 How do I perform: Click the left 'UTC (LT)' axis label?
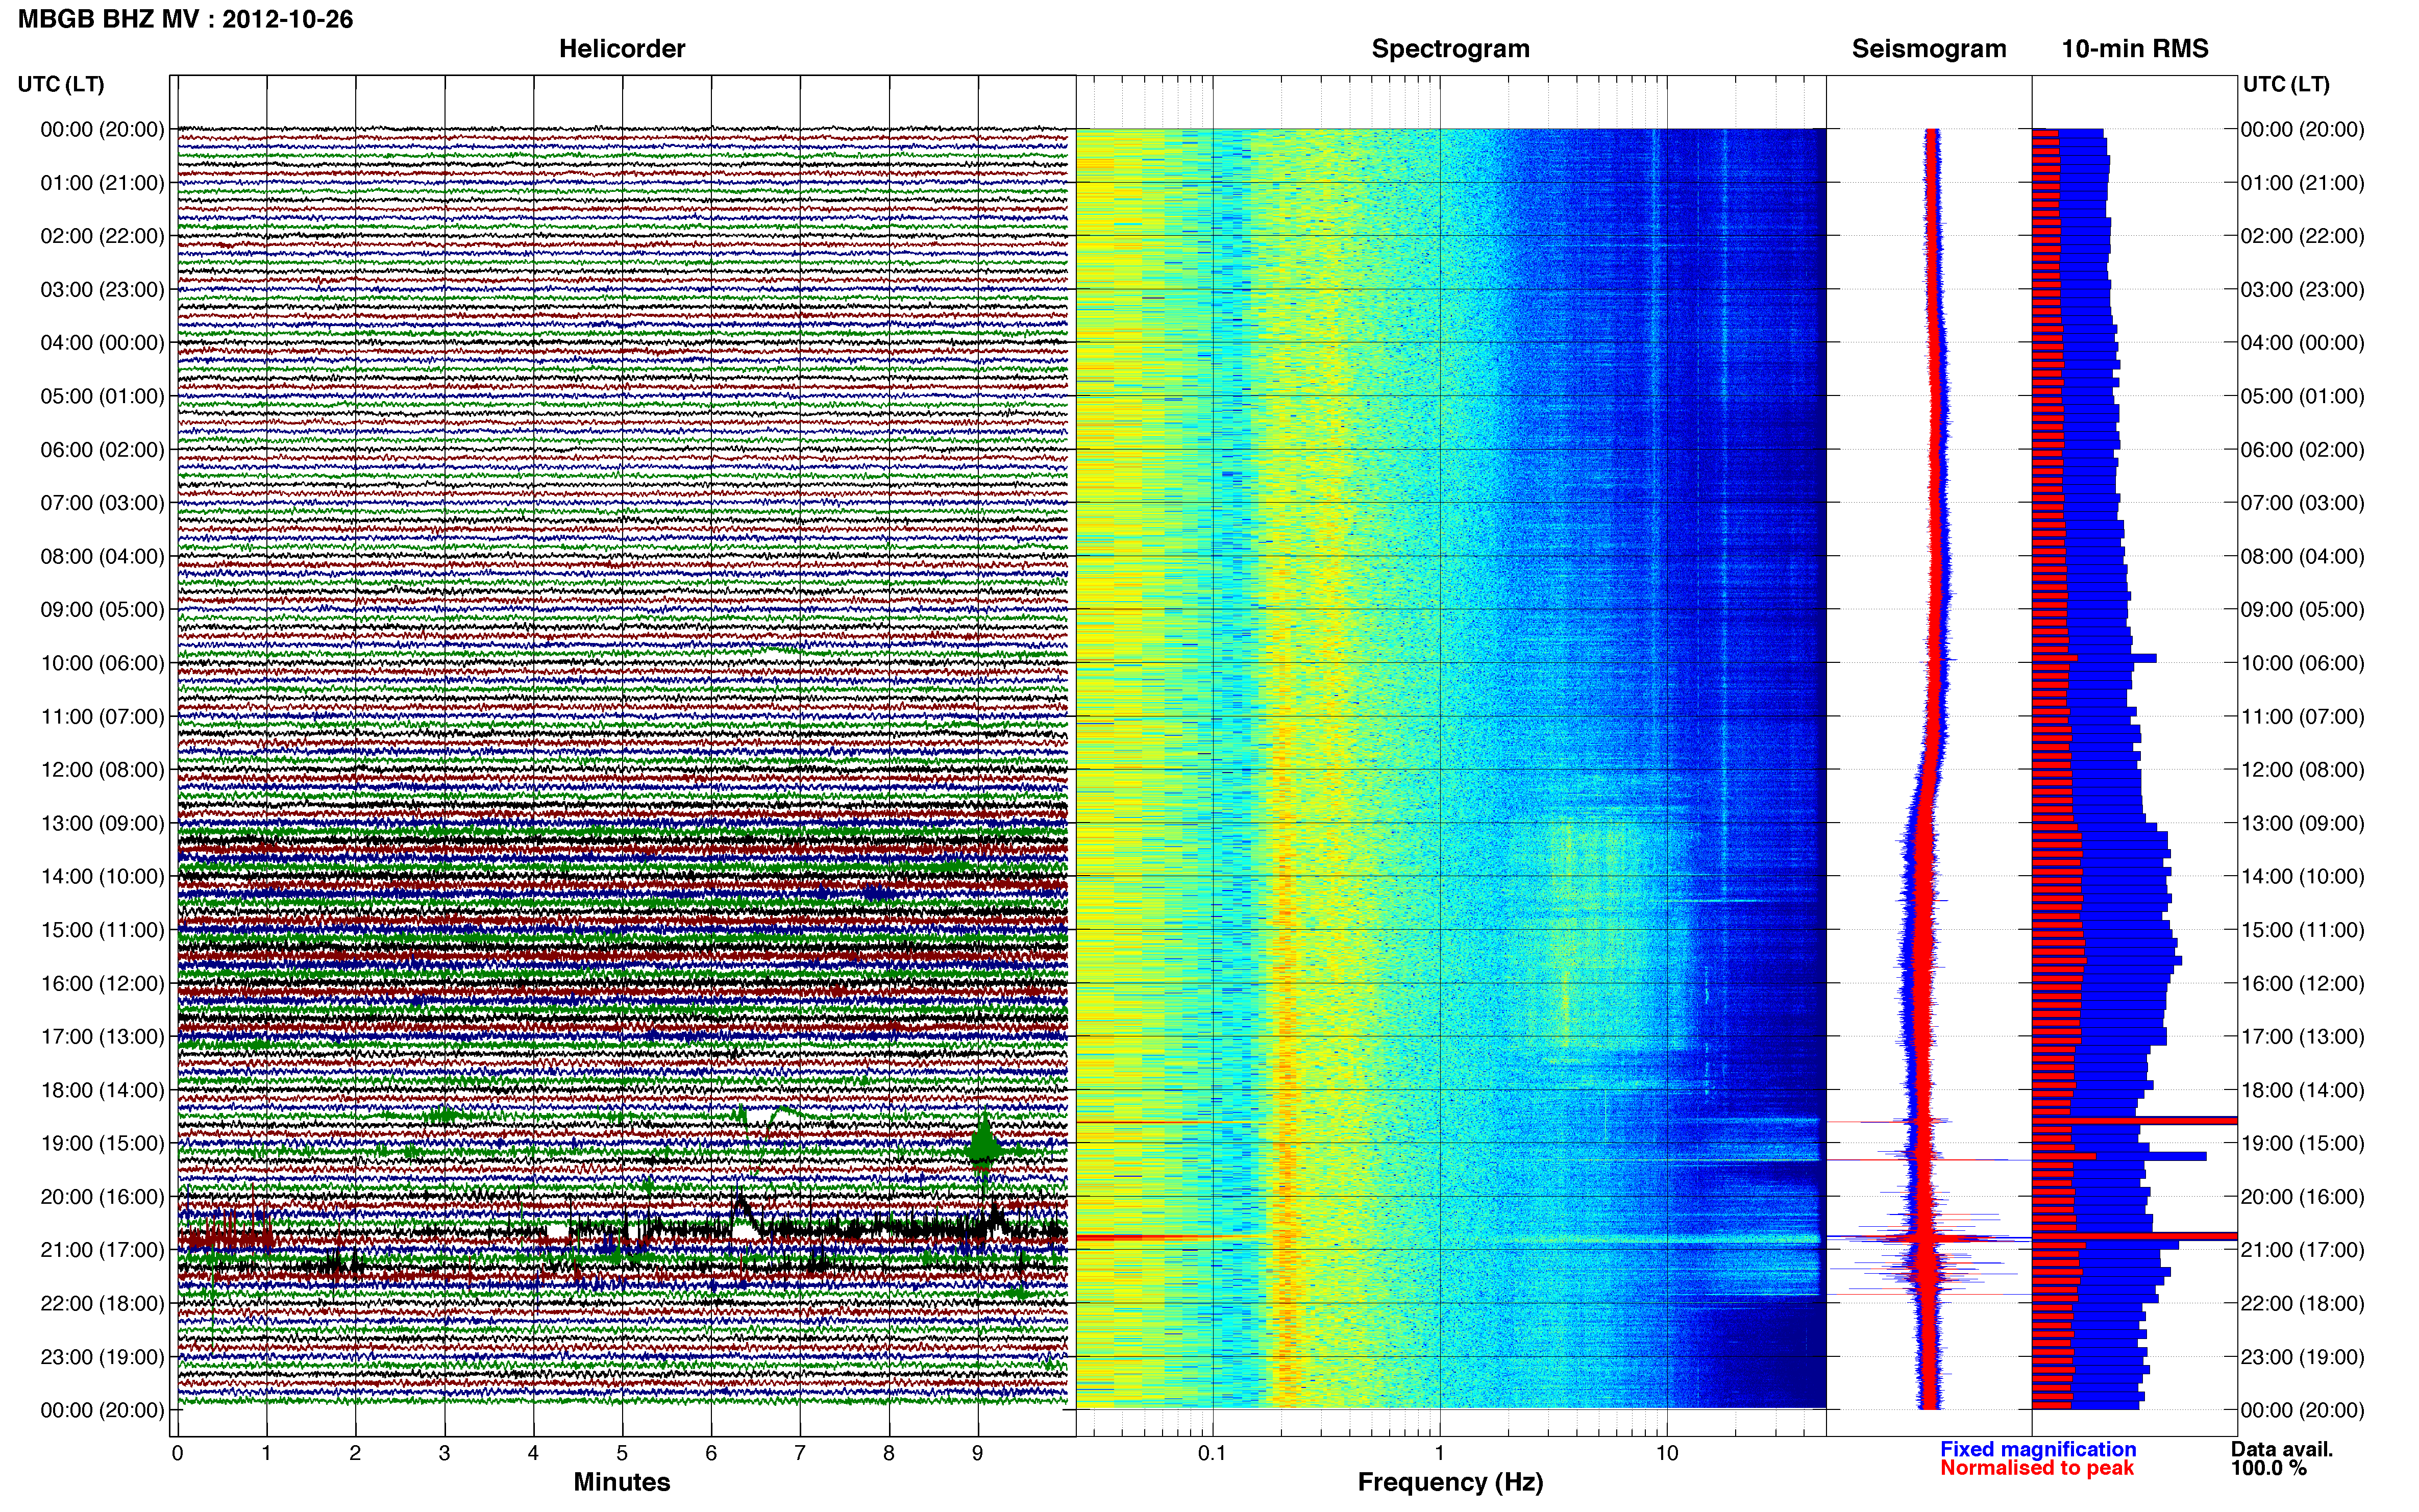61,84
